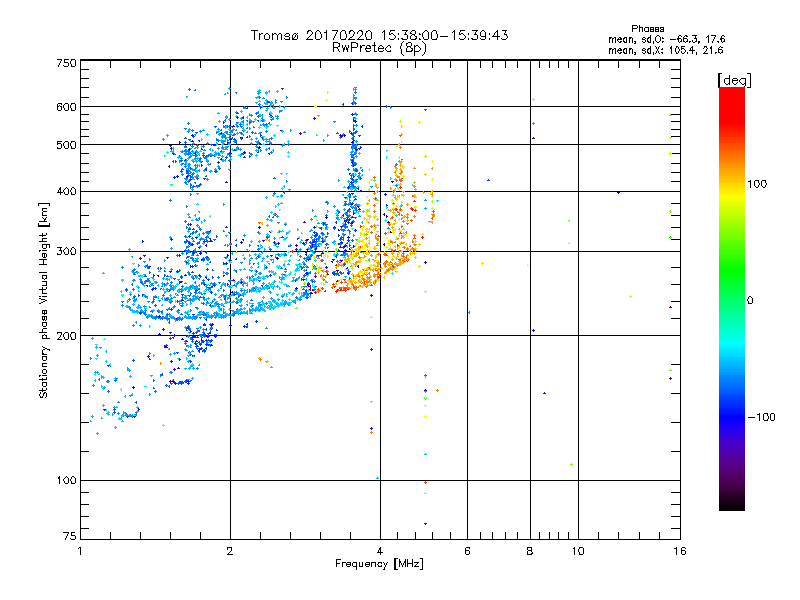Click the plot title "Tromsø 20170220 15:38:00-15:39:43"
The height and width of the screenshot is (600, 800).
(x=379, y=35)
